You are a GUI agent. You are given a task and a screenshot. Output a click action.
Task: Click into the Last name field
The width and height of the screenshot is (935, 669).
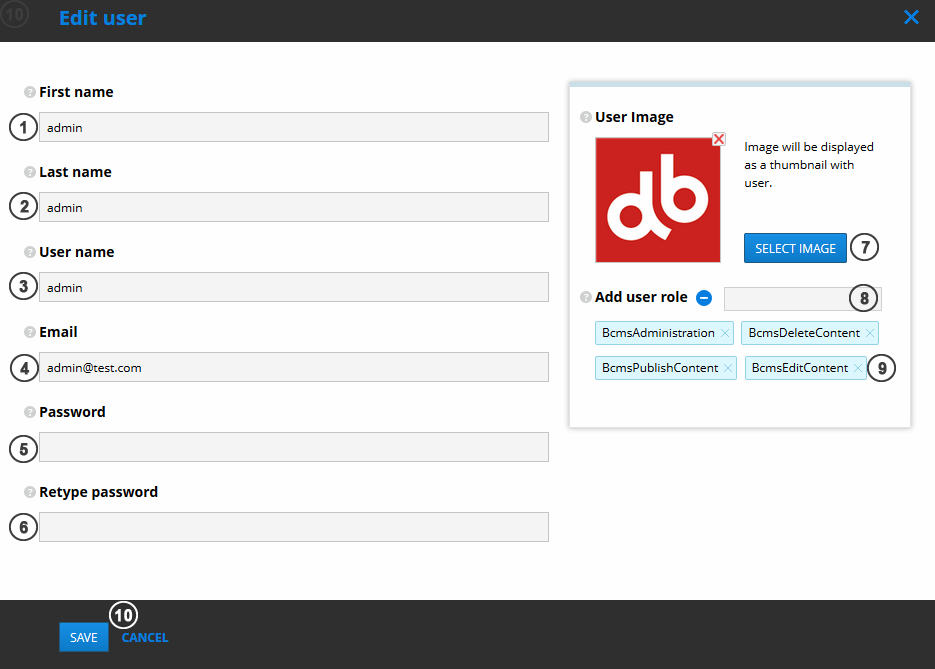coord(293,207)
